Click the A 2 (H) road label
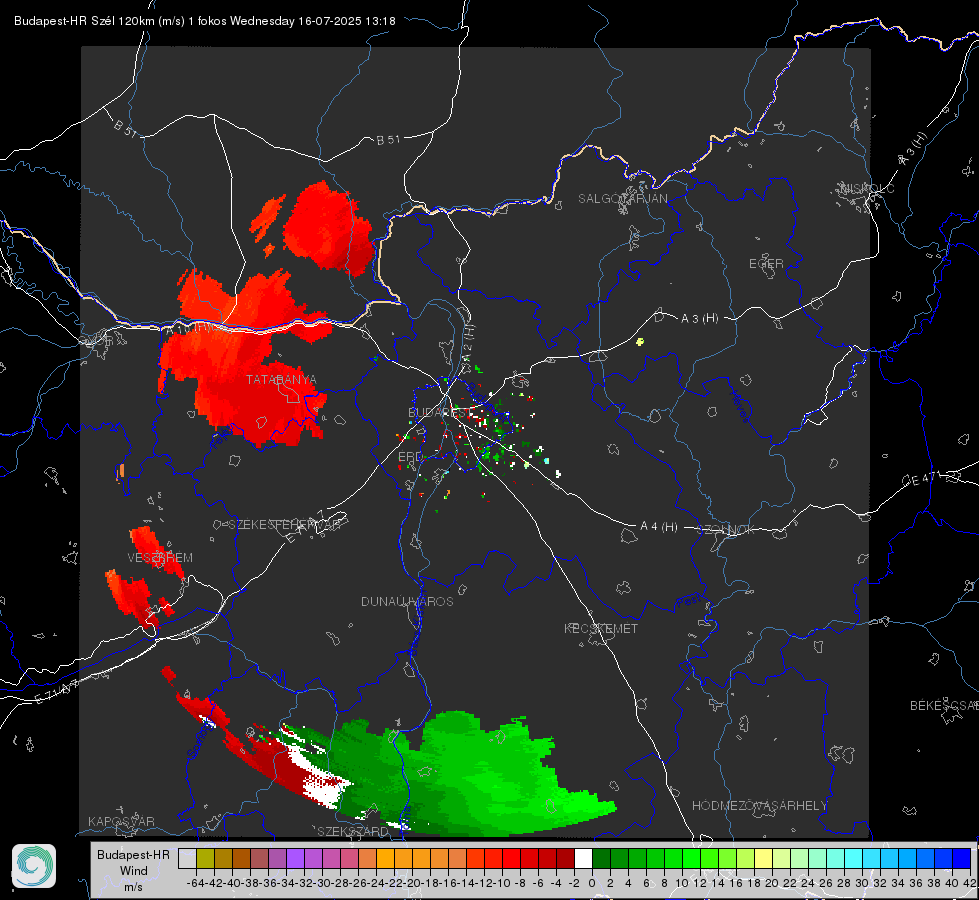Image resolution: width=979 pixels, height=900 pixels. [x=468, y=342]
